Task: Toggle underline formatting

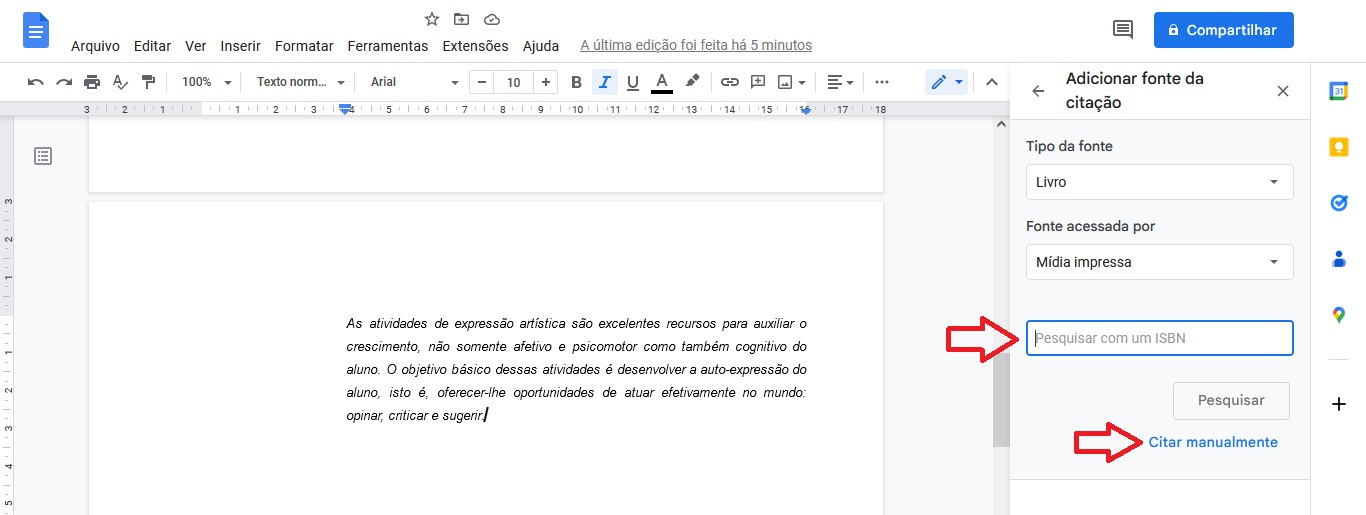Action: coord(632,82)
